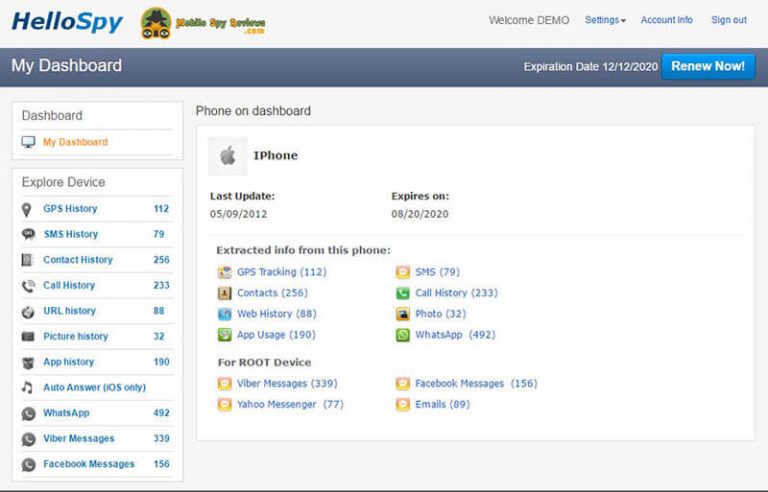Click the sidebar Viber Messages icon

[28, 439]
